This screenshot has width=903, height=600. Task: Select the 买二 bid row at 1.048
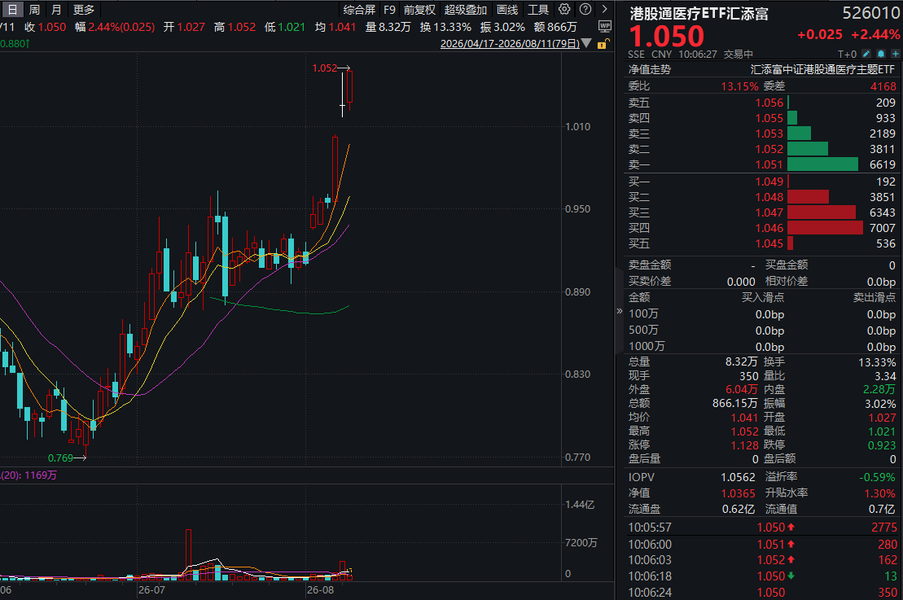[x=762, y=198]
